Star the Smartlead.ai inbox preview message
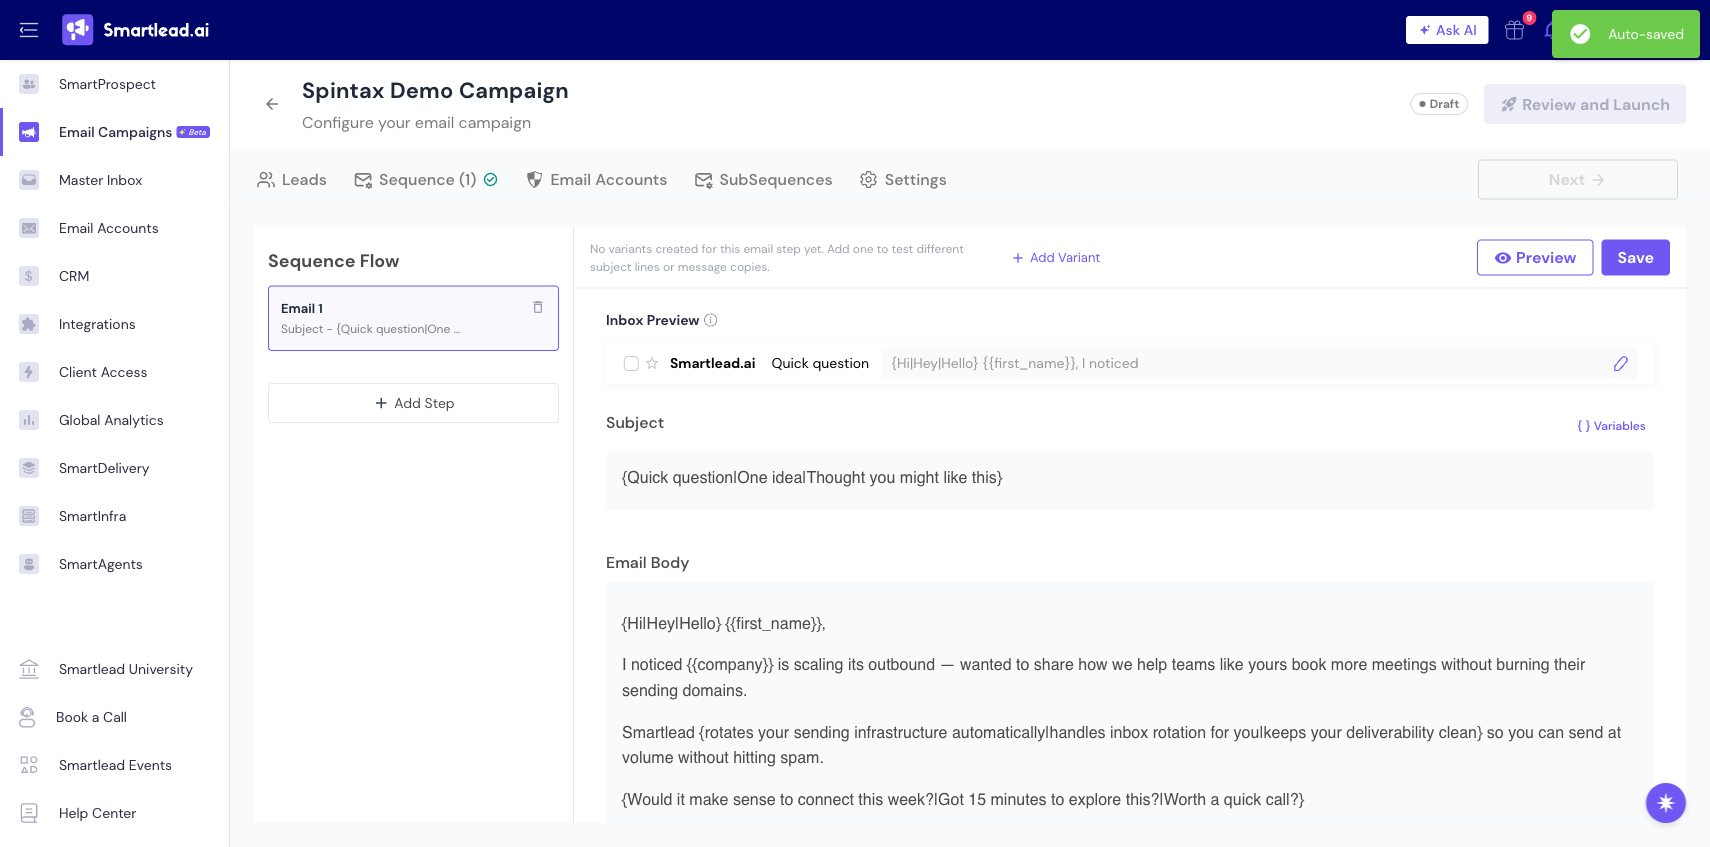 (x=652, y=363)
